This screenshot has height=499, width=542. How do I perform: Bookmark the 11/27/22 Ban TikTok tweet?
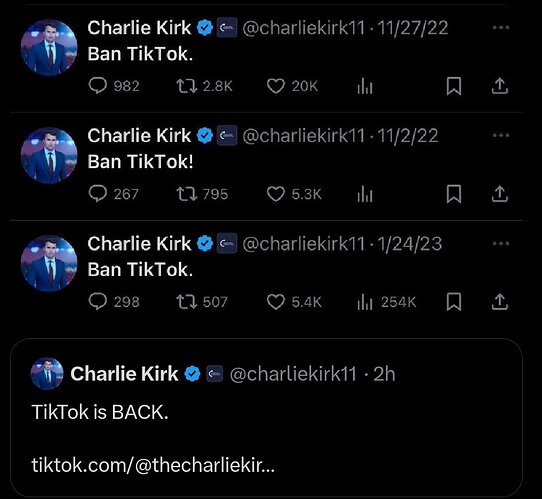pyautogui.click(x=454, y=86)
